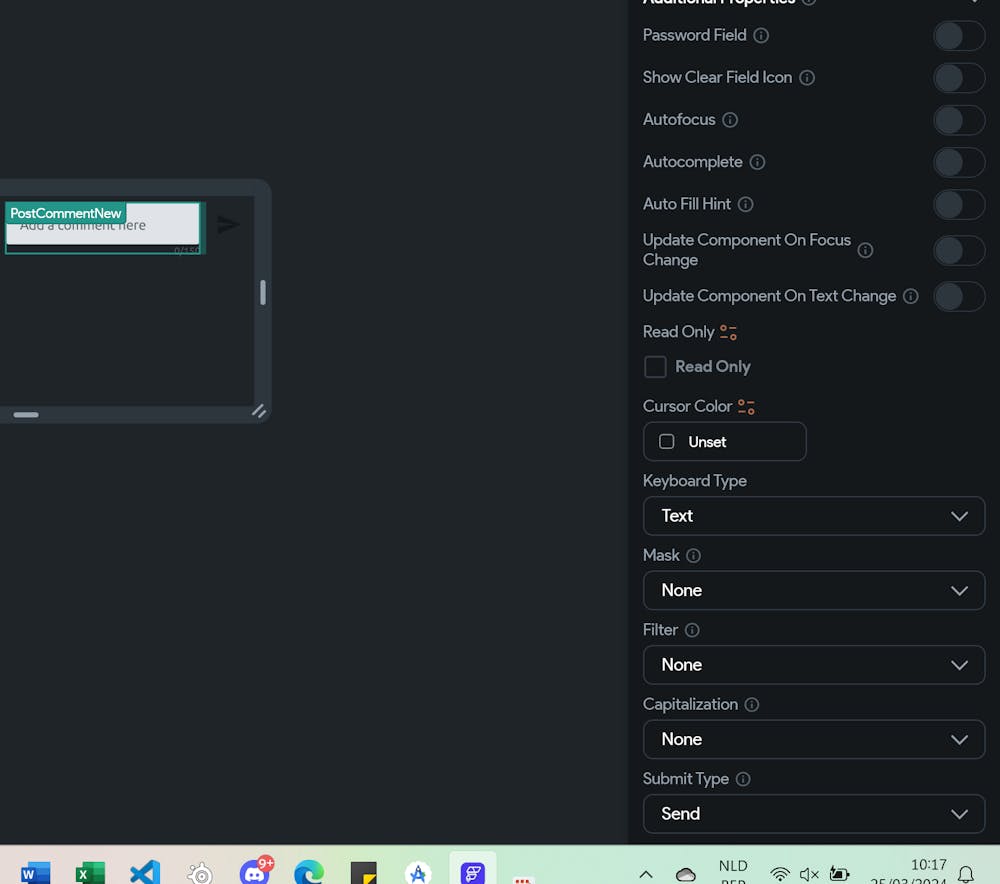1000x884 pixels.
Task: Enable the Autocomplete switch
Action: coord(959,162)
